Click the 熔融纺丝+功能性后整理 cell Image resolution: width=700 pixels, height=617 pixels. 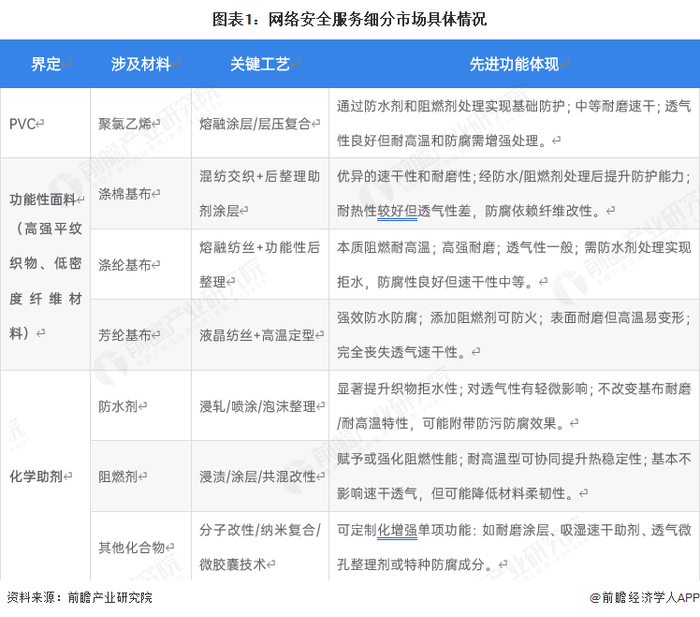260,264
